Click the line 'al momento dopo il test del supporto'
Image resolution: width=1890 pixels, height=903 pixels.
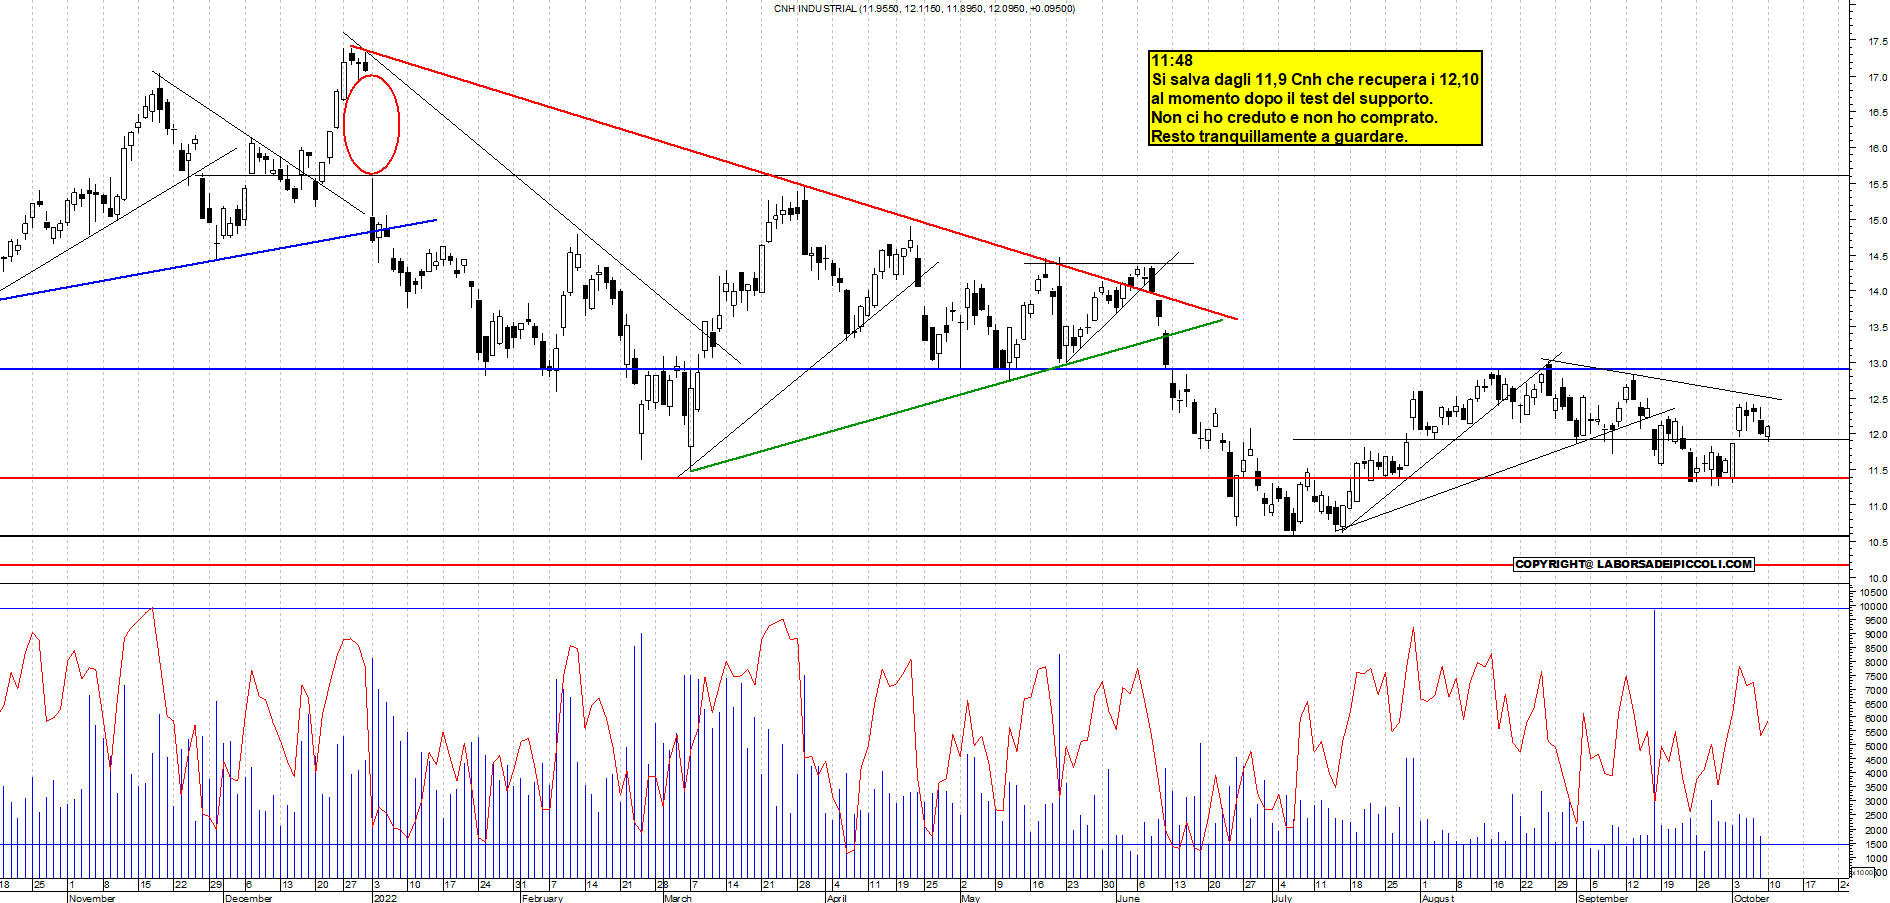(1292, 98)
